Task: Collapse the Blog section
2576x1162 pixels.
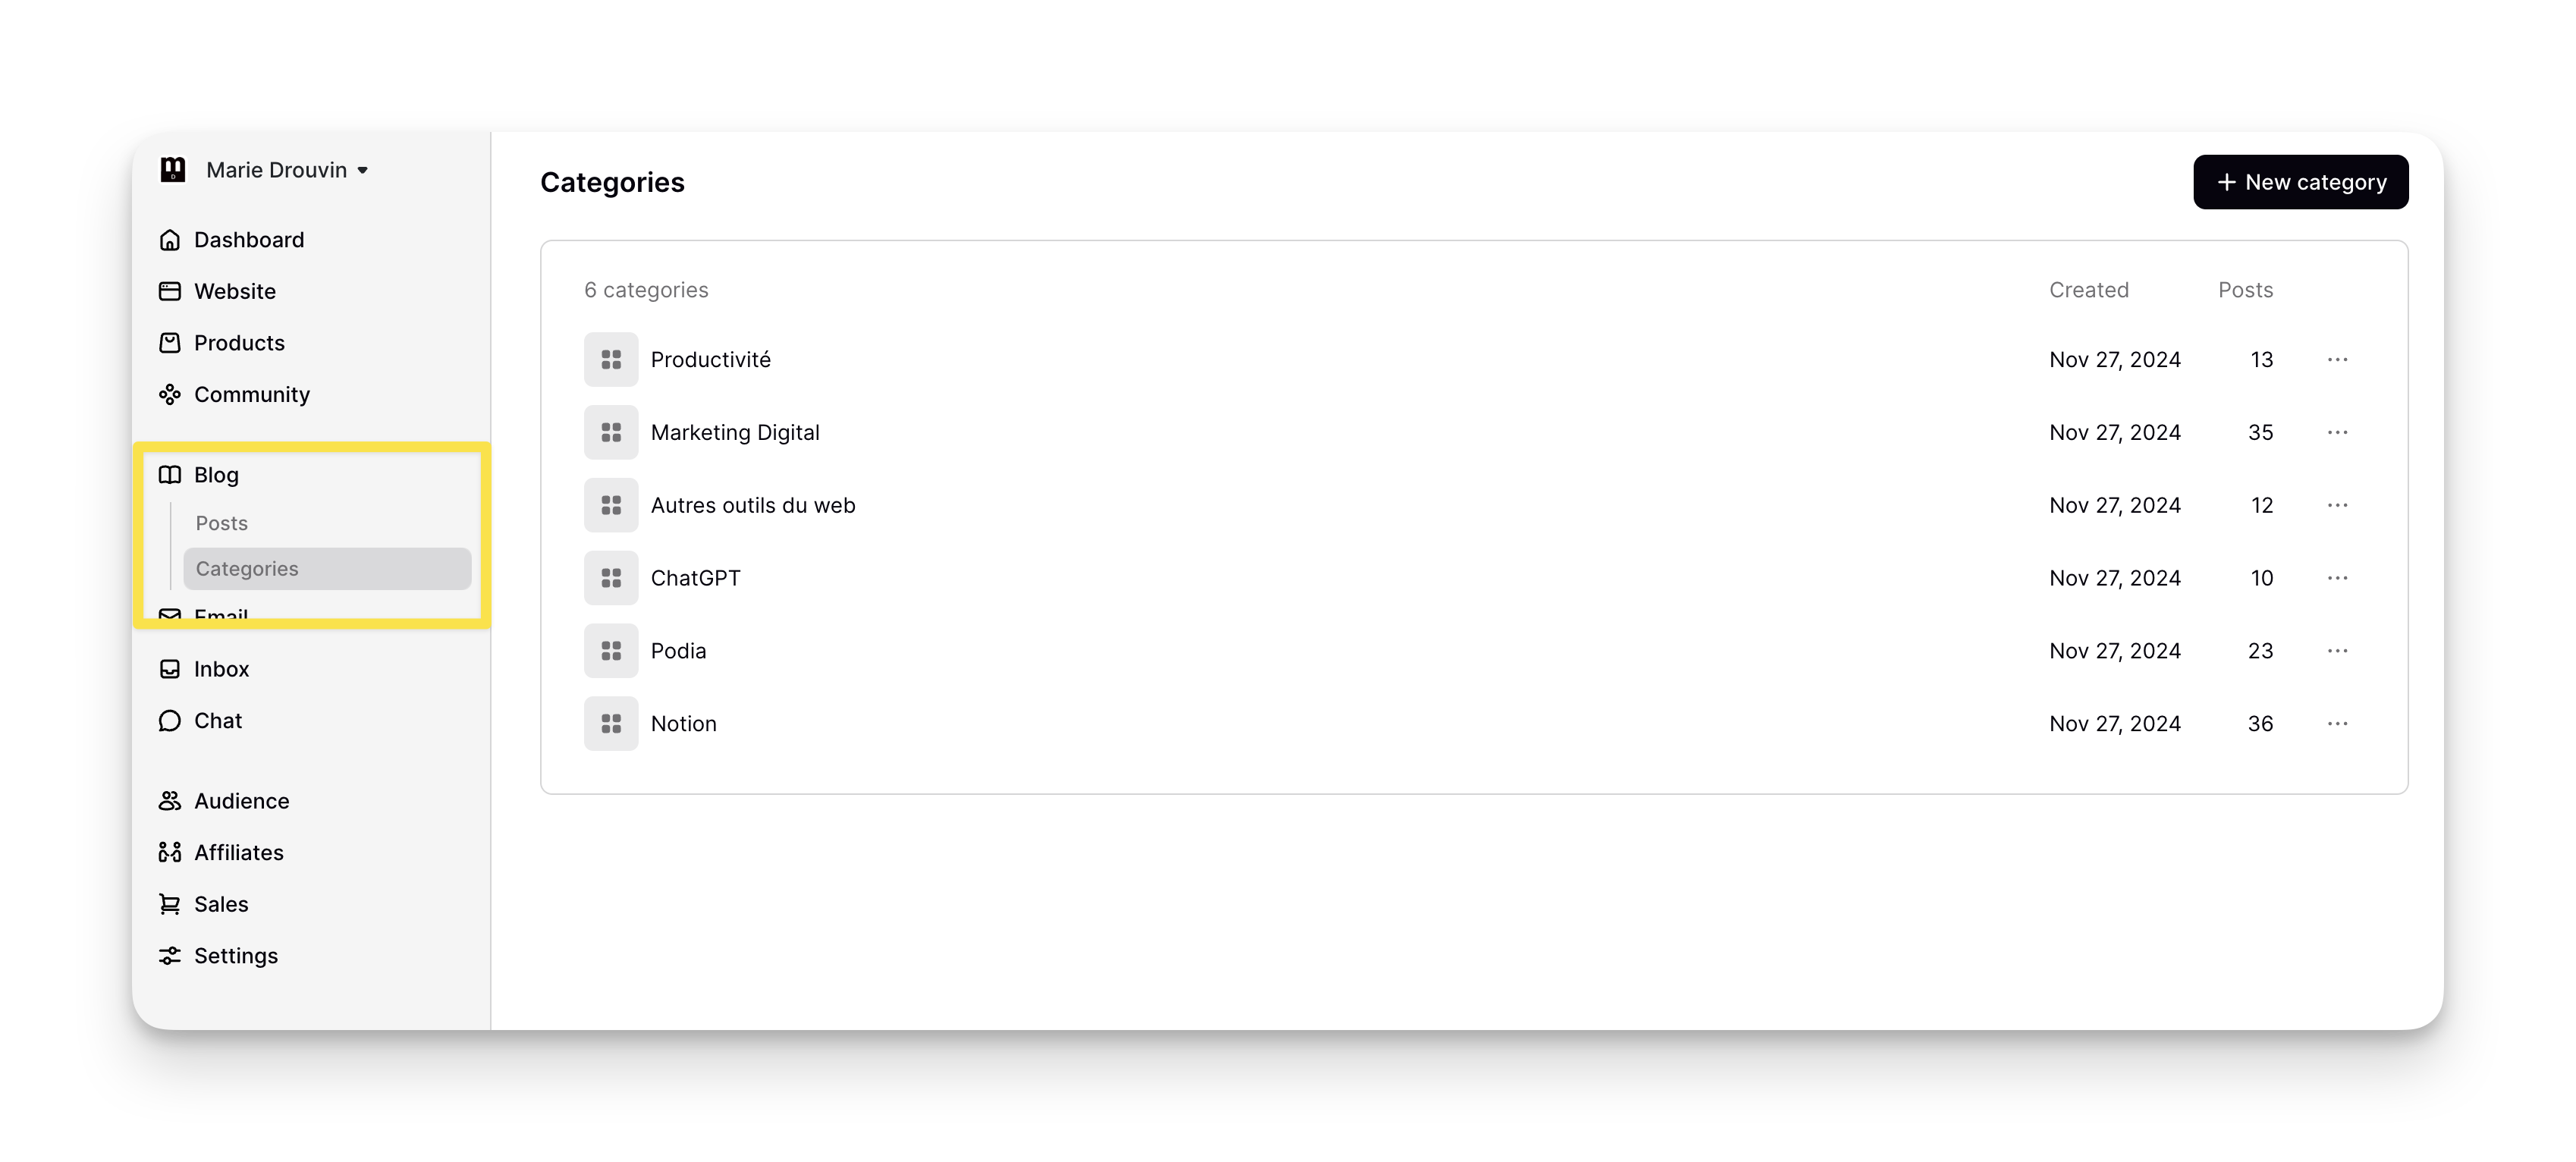Action: (x=216, y=475)
